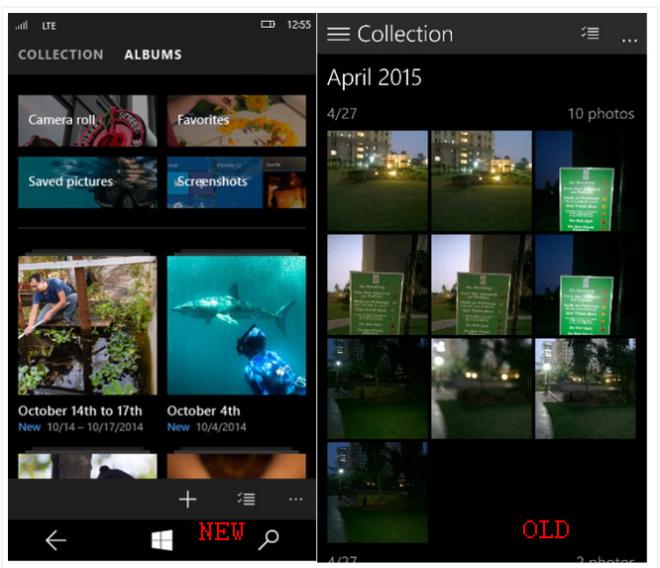This screenshot has height=568, width=660.
Task: Tap the 4/27 date group header
Action: pos(342,114)
